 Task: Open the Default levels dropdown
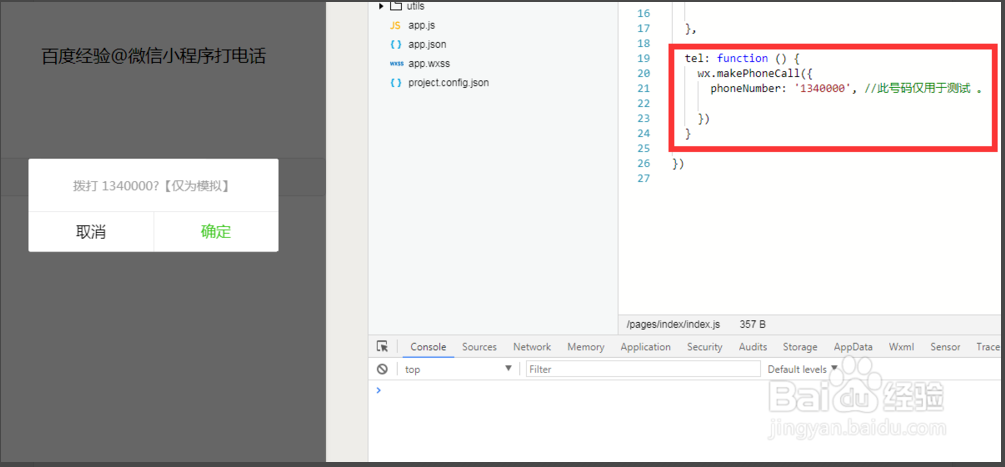point(802,369)
